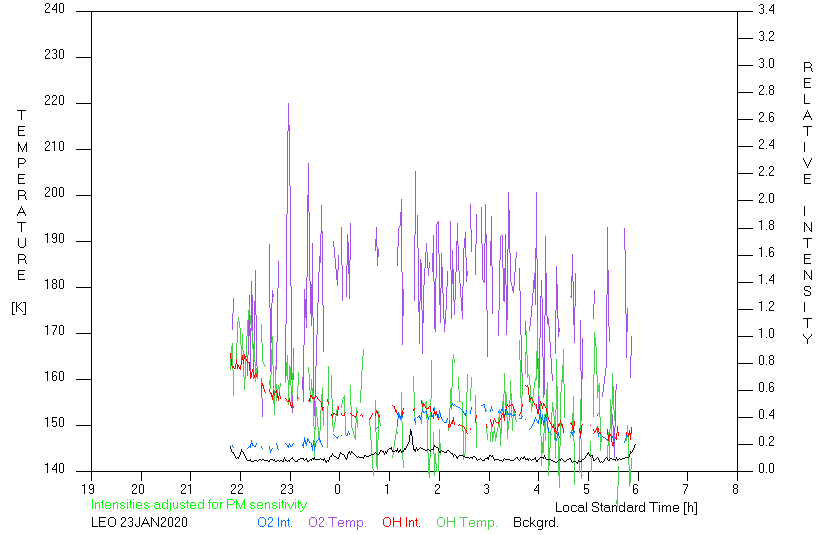Click the 2.8 relative intensity value
The width and height of the screenshot is (828, 535).
pos(766,90)
